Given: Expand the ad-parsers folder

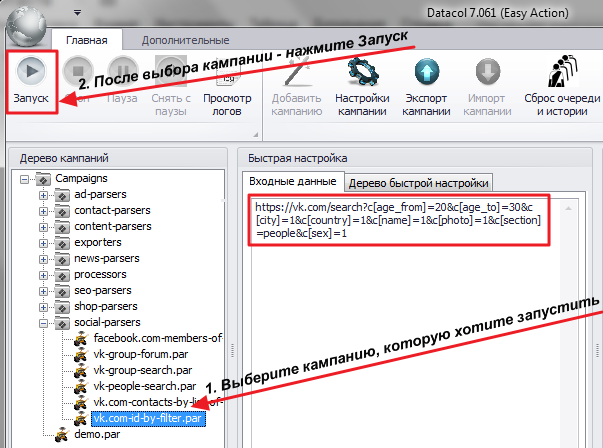Looking at the screenshot, I should coord(43,195).
